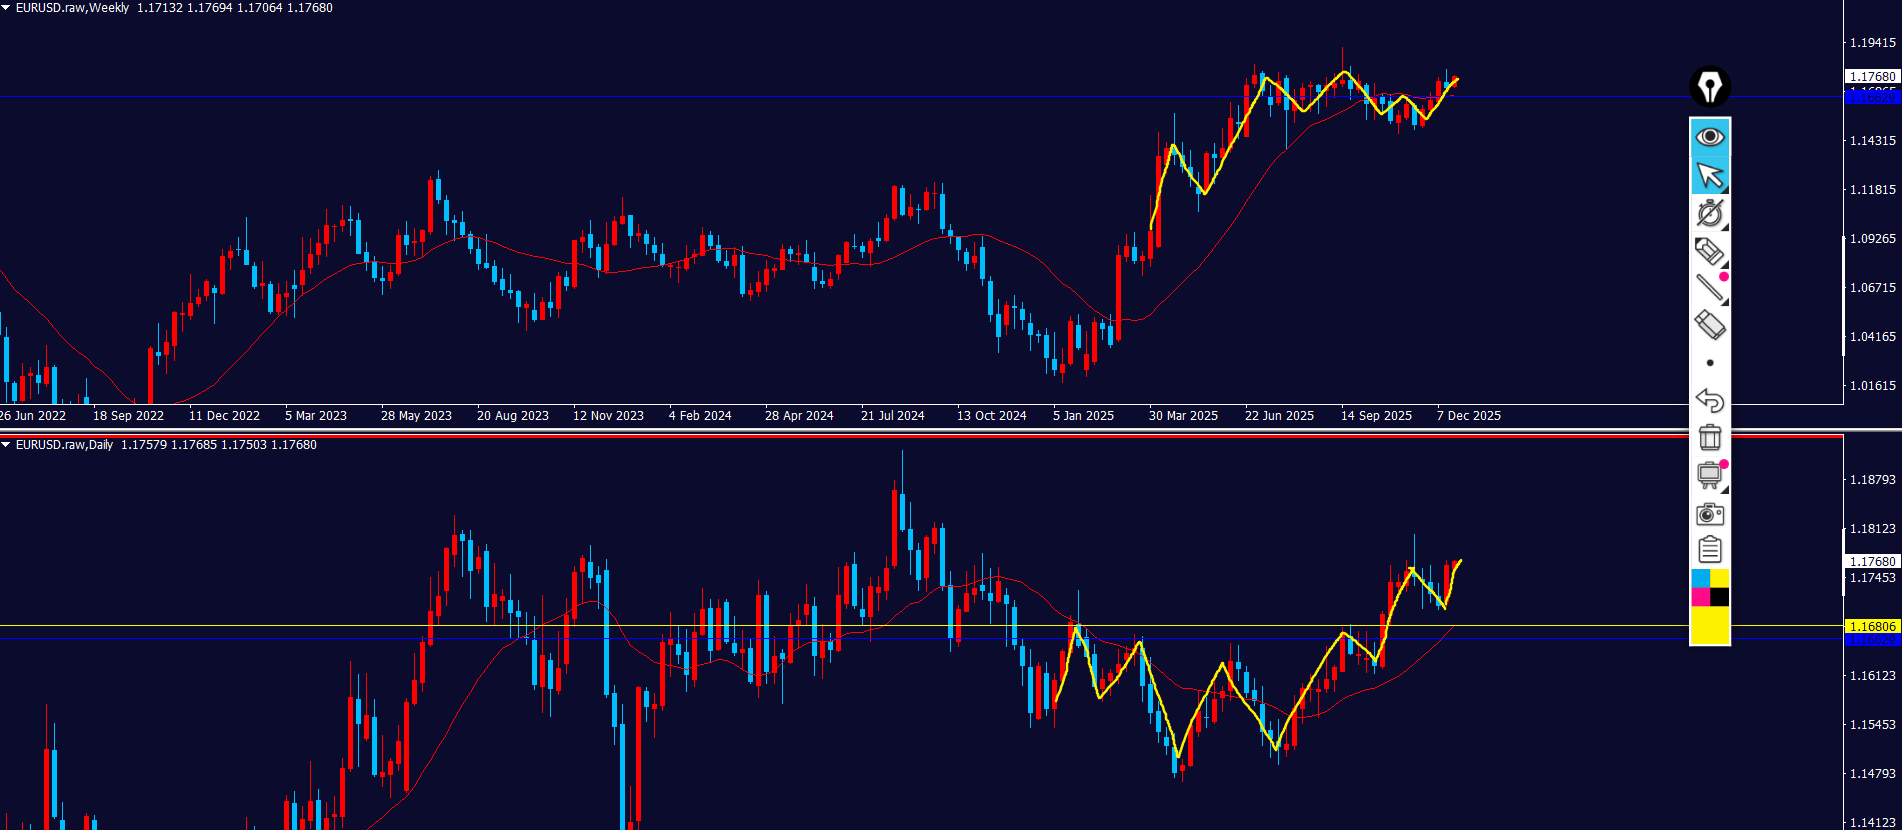1902x830 pixels.
Task: Select the eraser tool
Action: click(x=1710, y=325)
